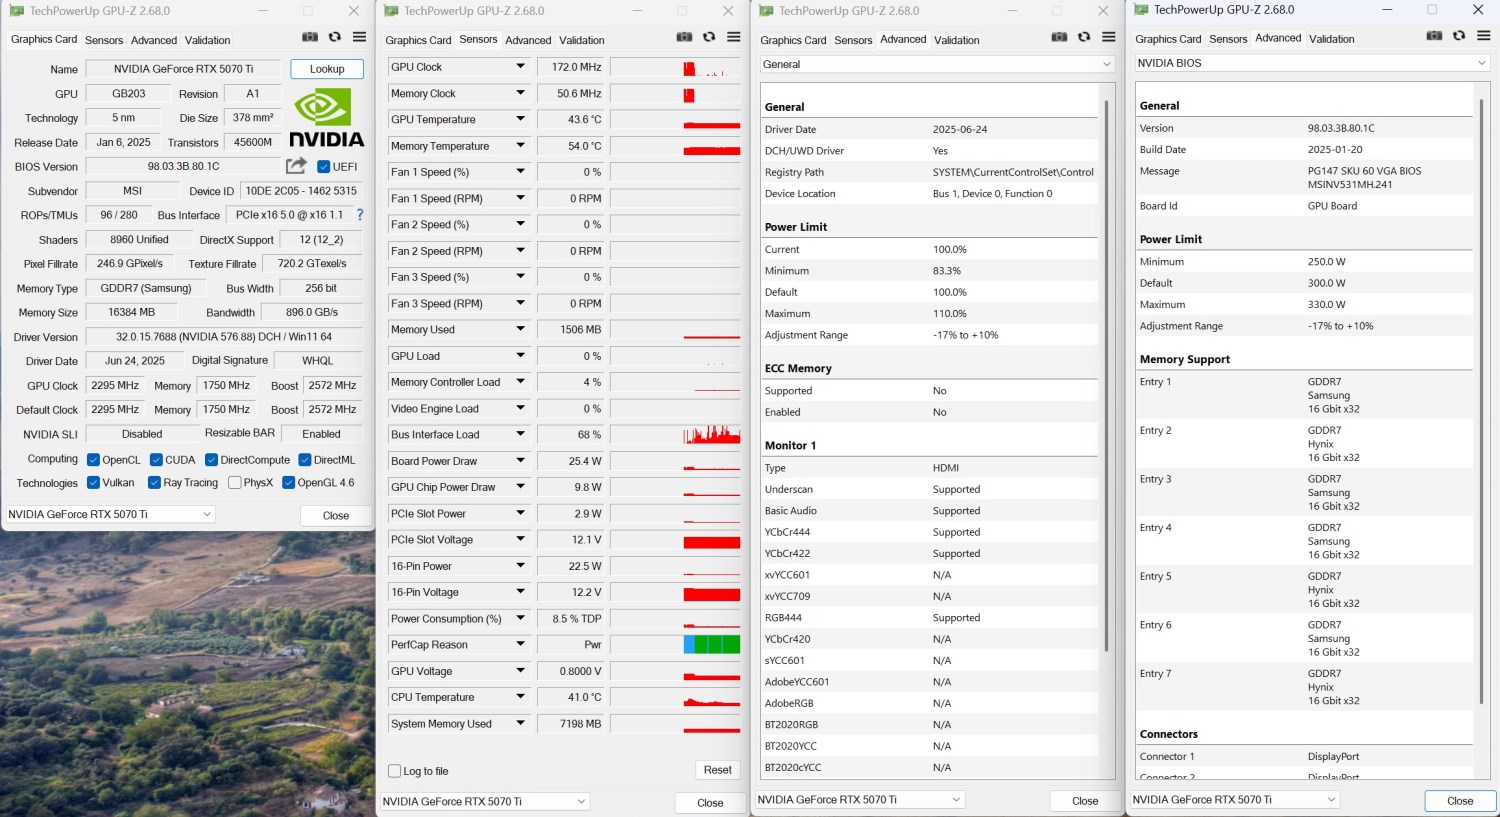Toggle the CUDA checkbox
1500x817 pixels.
point(156,460)
